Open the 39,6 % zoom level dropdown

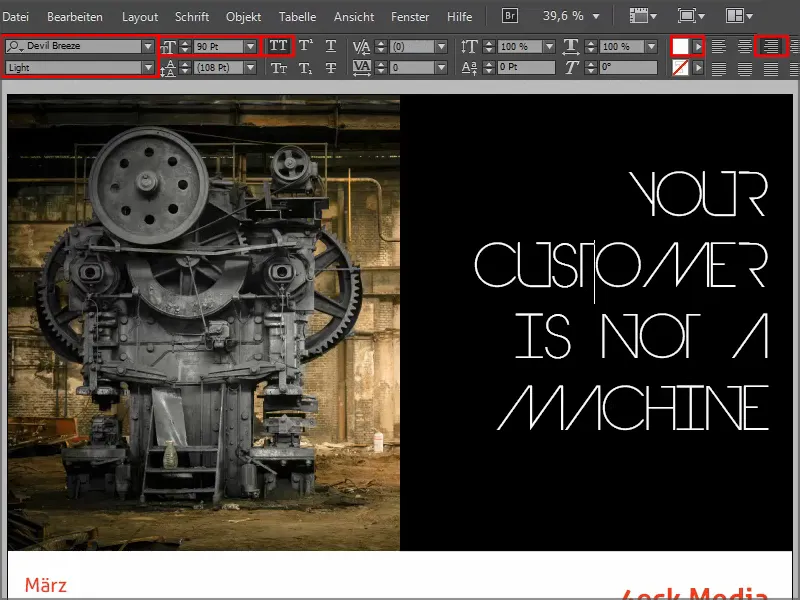[x=596, y=16]
